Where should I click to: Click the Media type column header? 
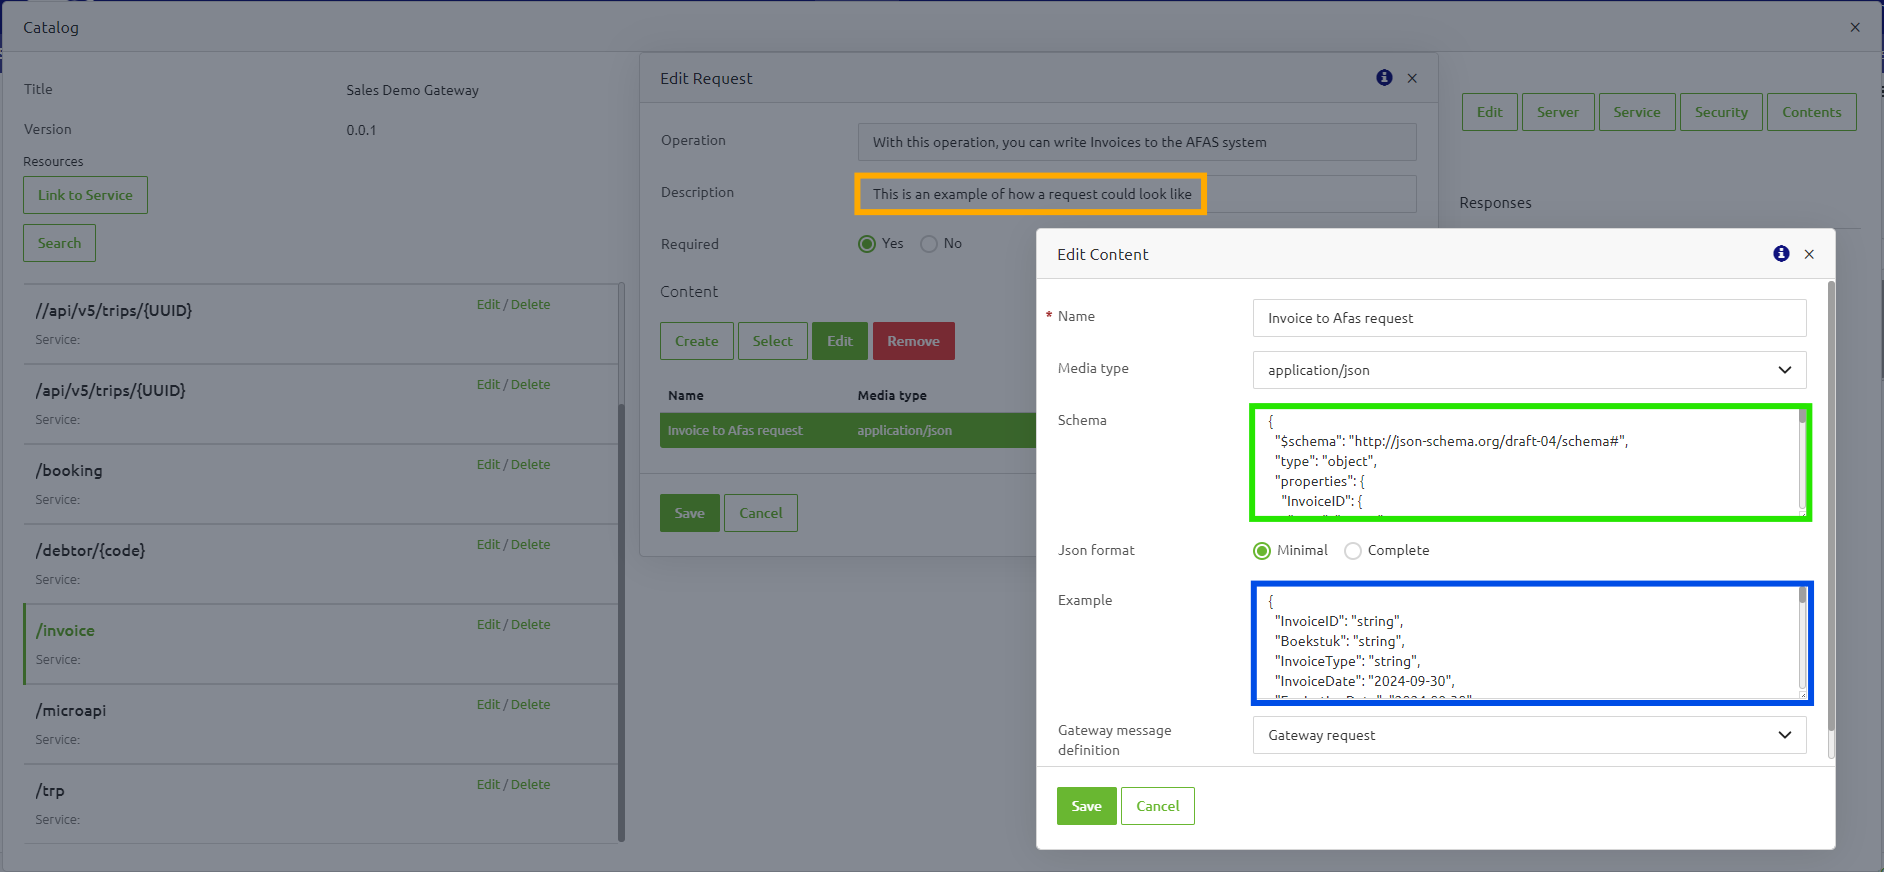coord(892,396)
